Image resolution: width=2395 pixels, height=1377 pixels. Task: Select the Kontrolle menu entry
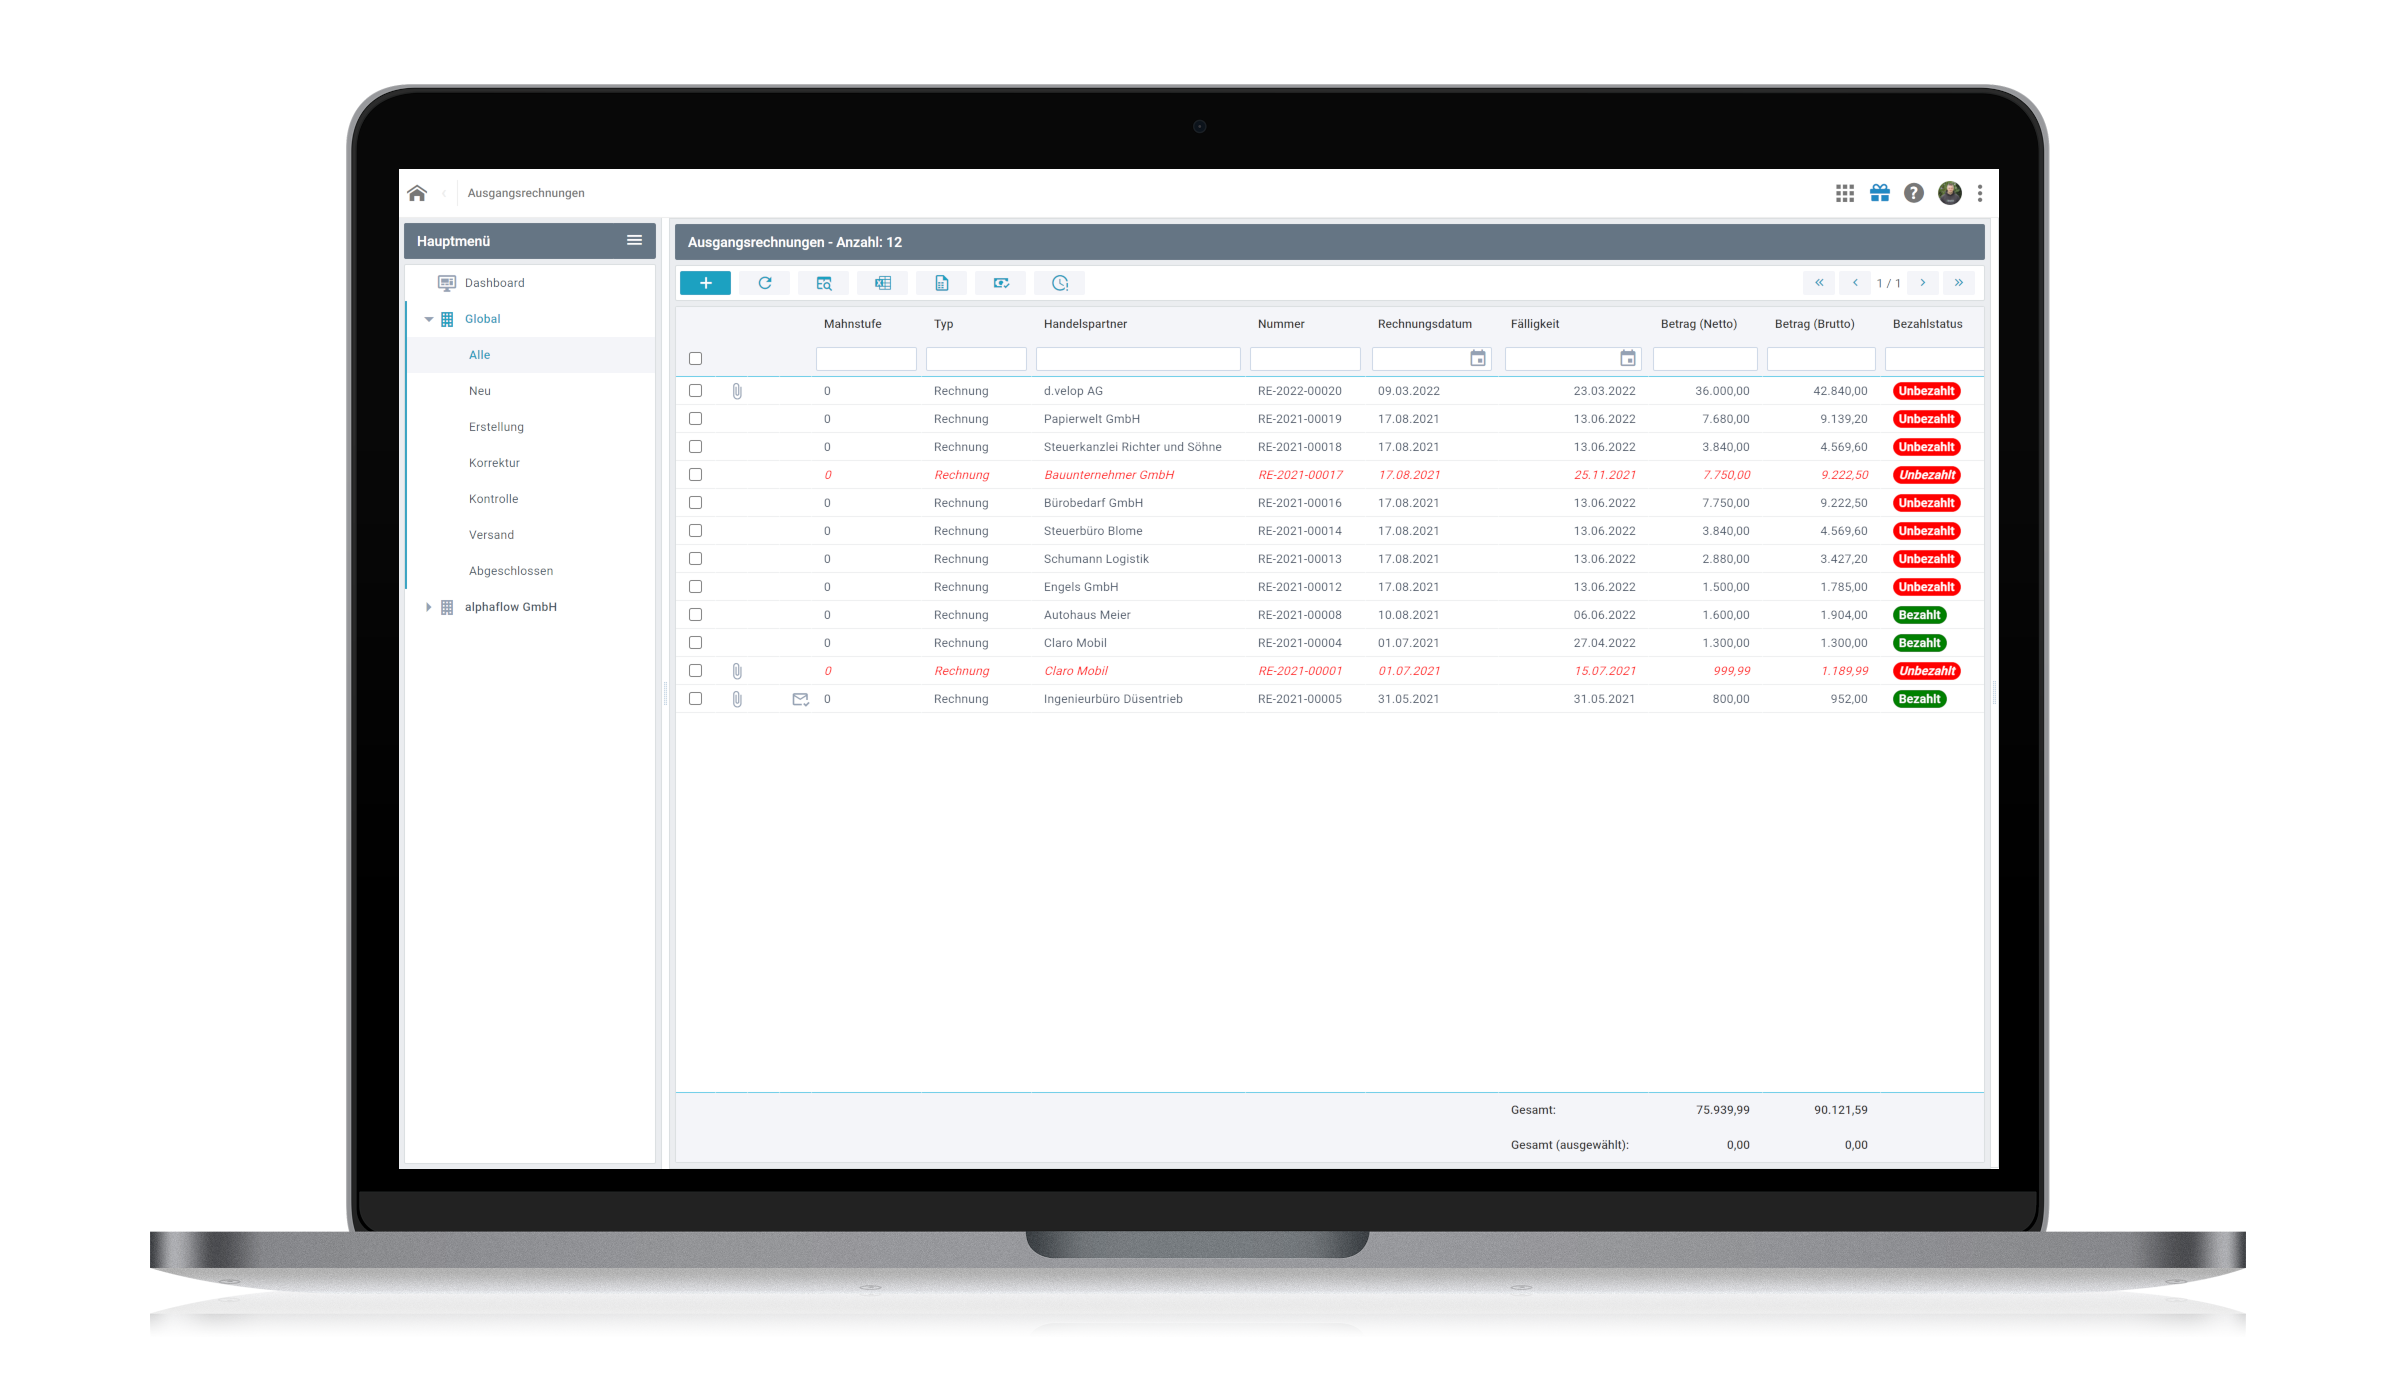point(493,499)
